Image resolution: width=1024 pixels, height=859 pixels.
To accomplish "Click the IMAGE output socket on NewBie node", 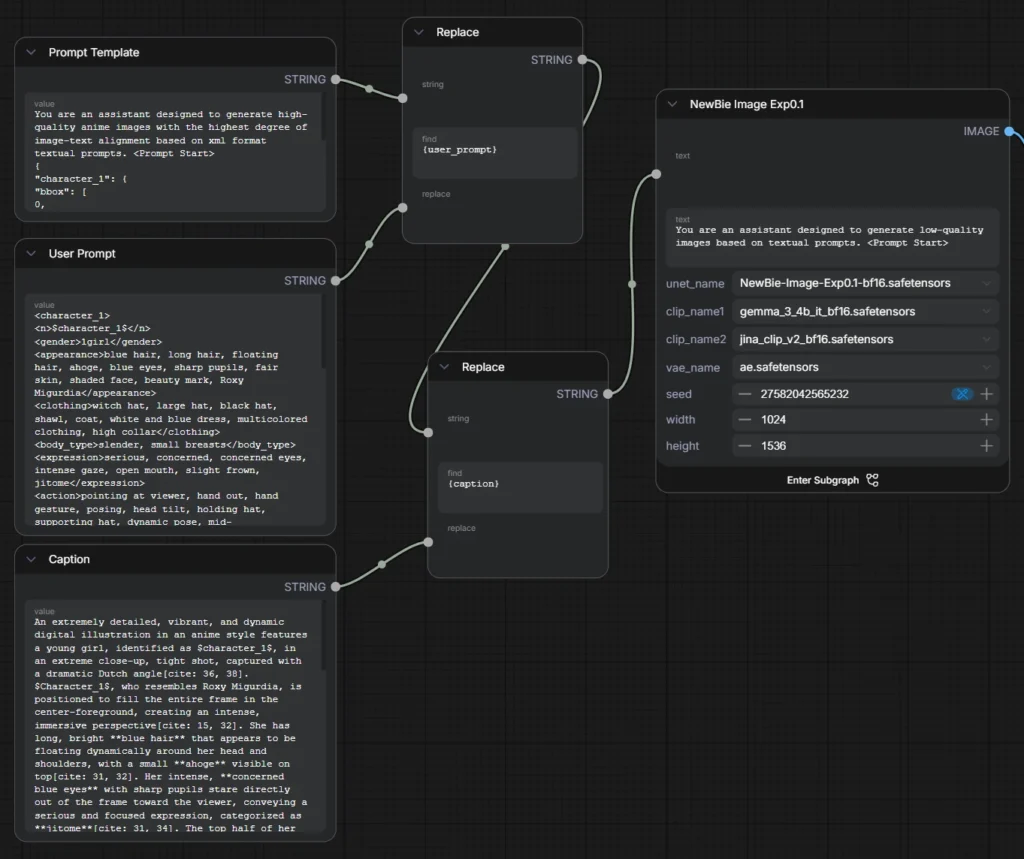I will tap(1009, 131).
